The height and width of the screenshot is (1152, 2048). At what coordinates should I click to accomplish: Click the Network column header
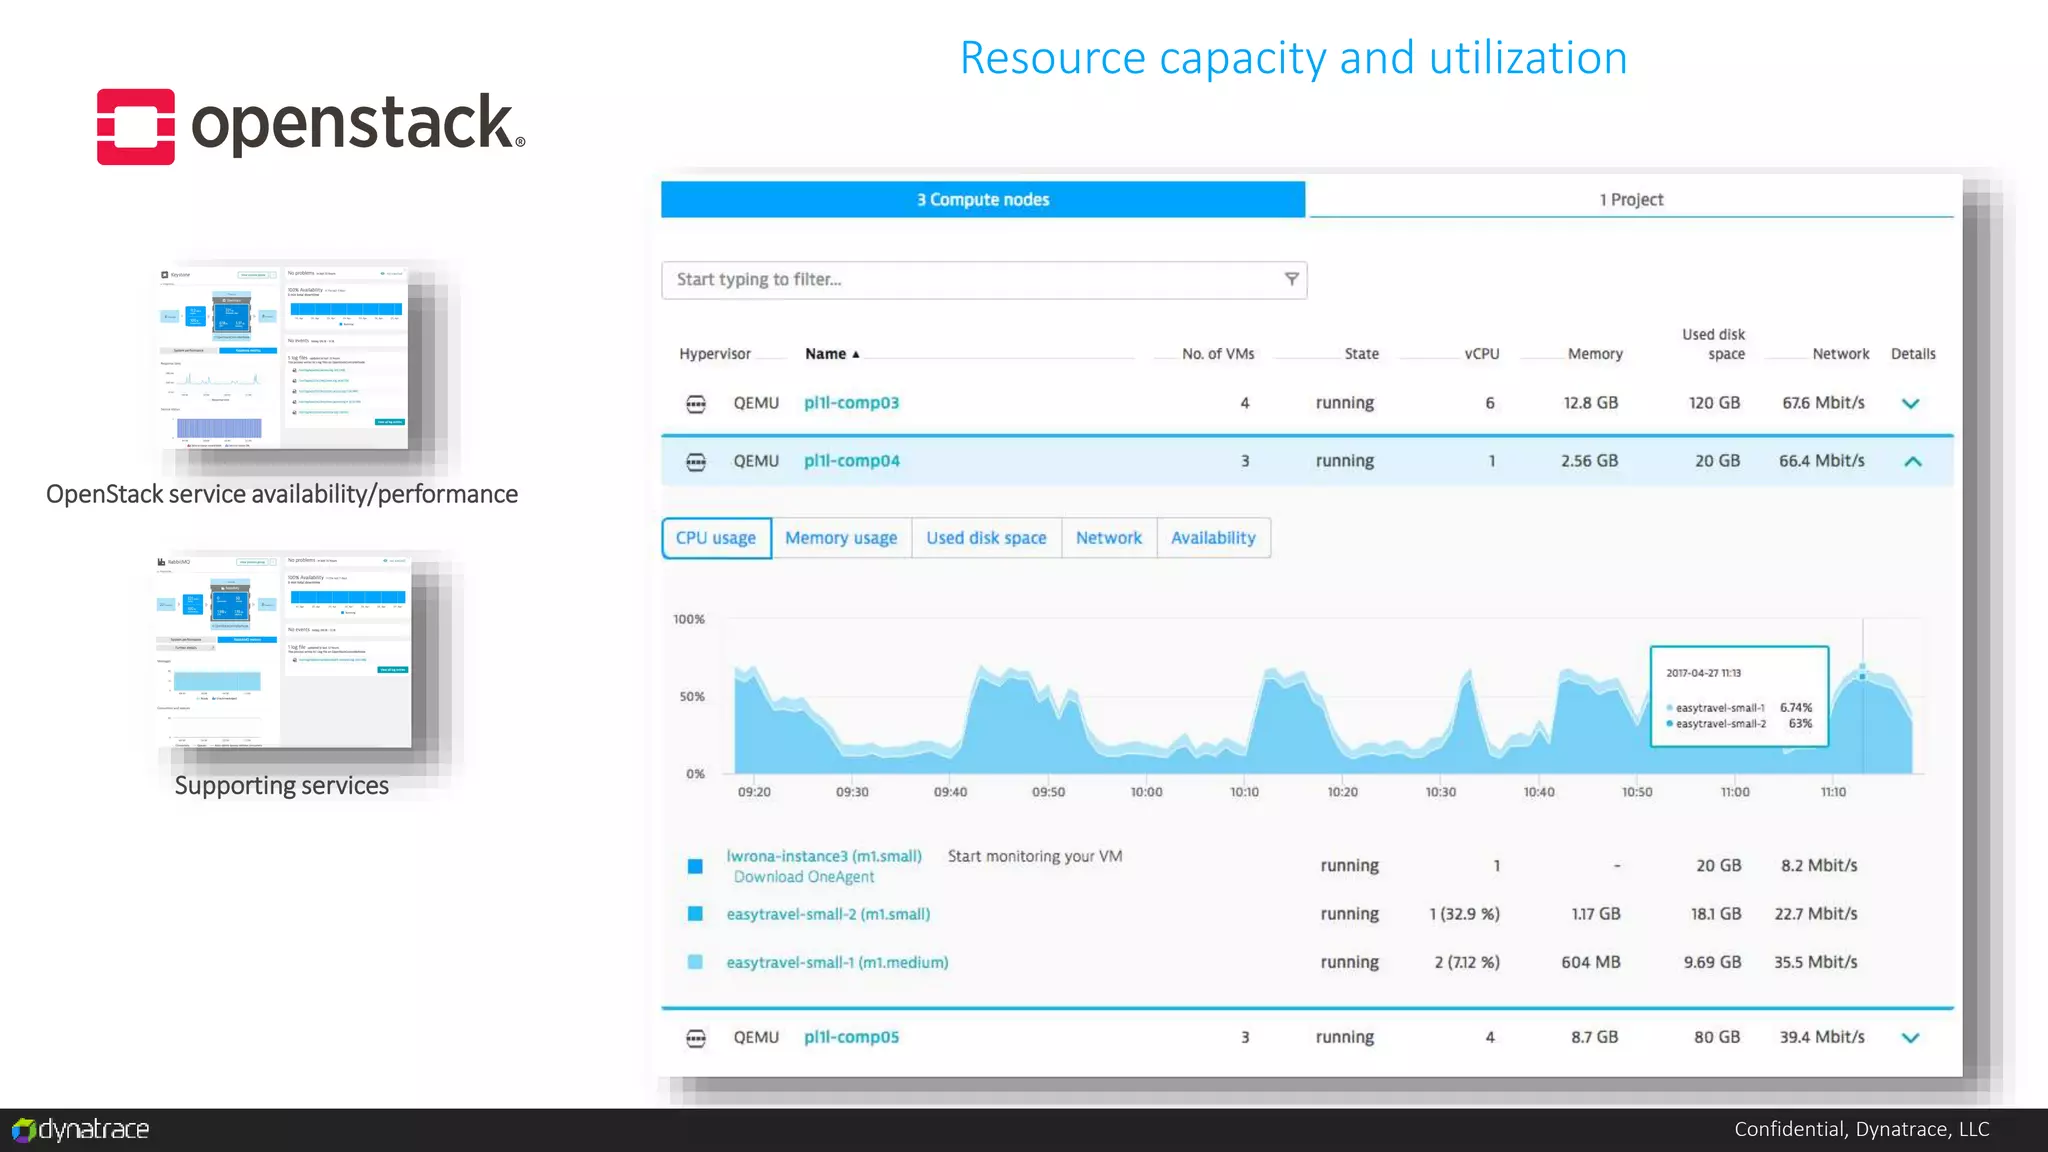(1840, 354)
